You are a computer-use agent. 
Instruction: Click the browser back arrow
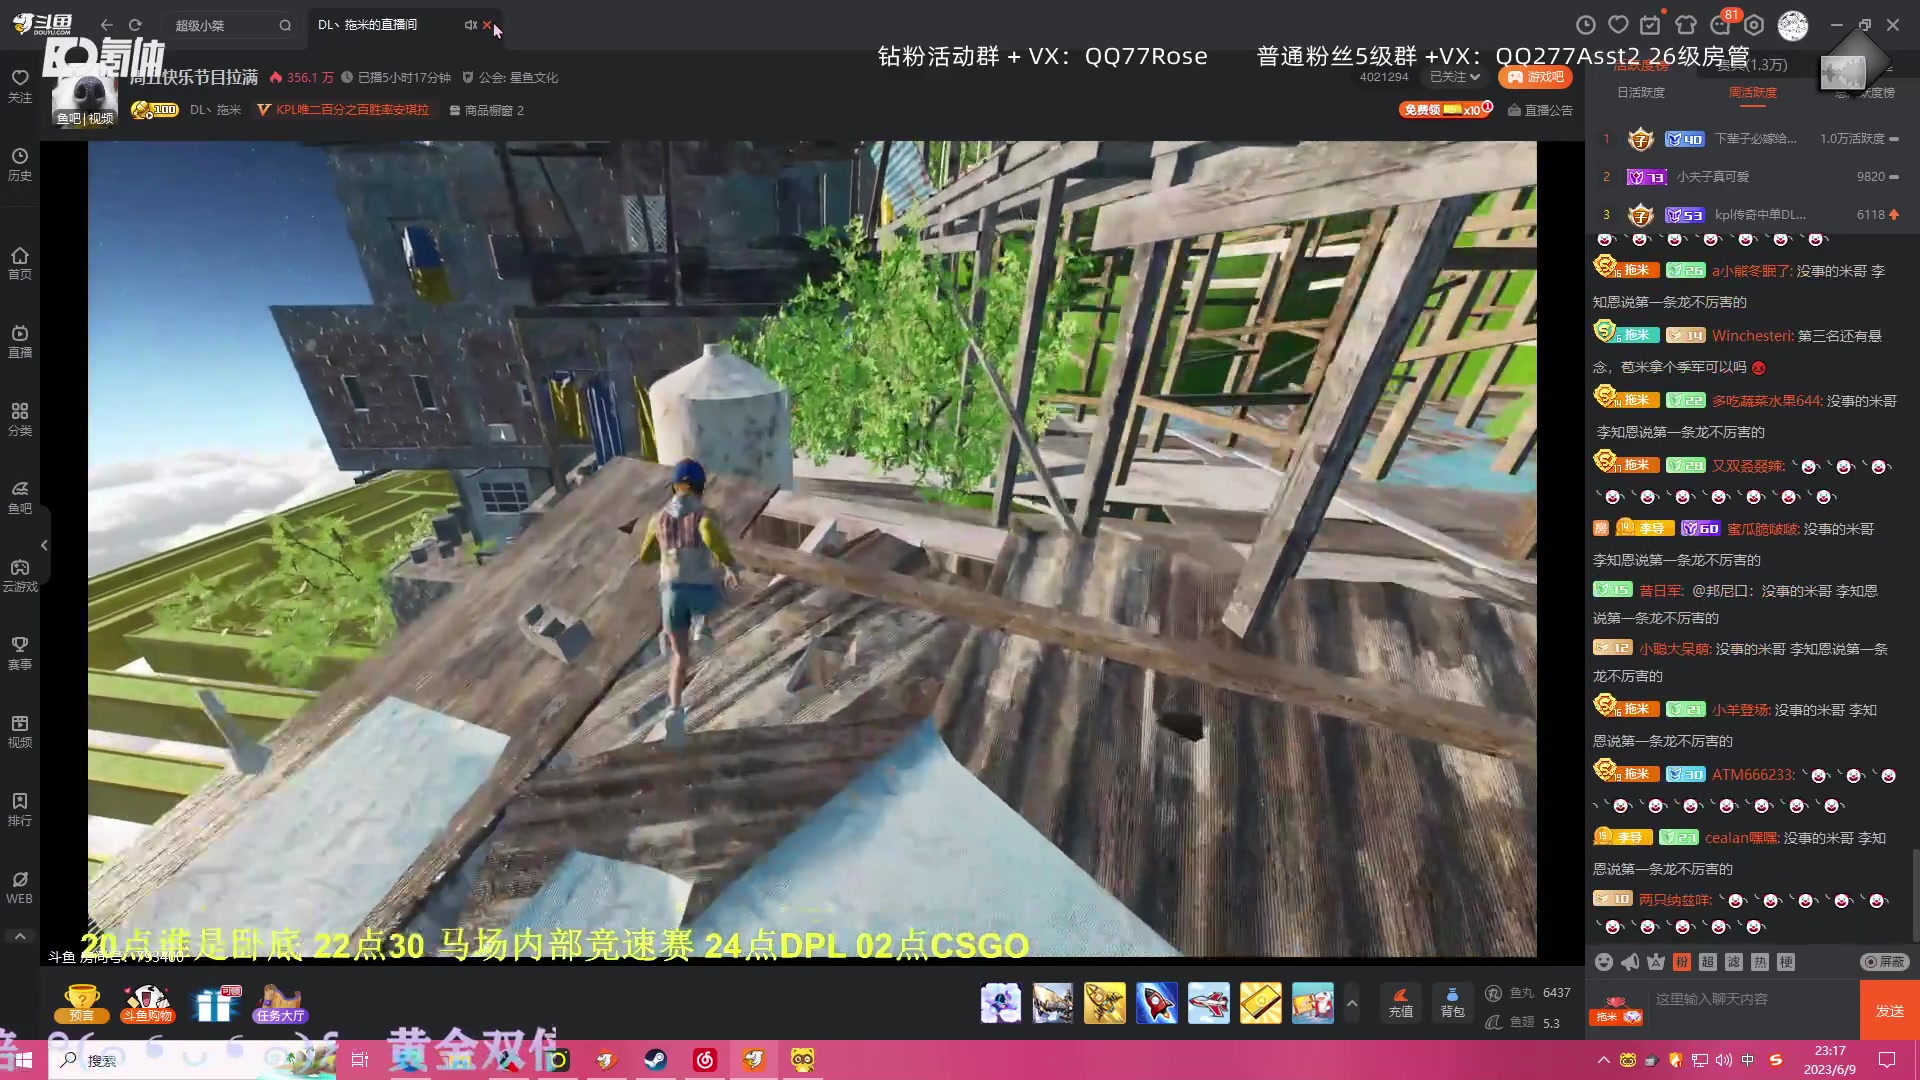(107, 25)
